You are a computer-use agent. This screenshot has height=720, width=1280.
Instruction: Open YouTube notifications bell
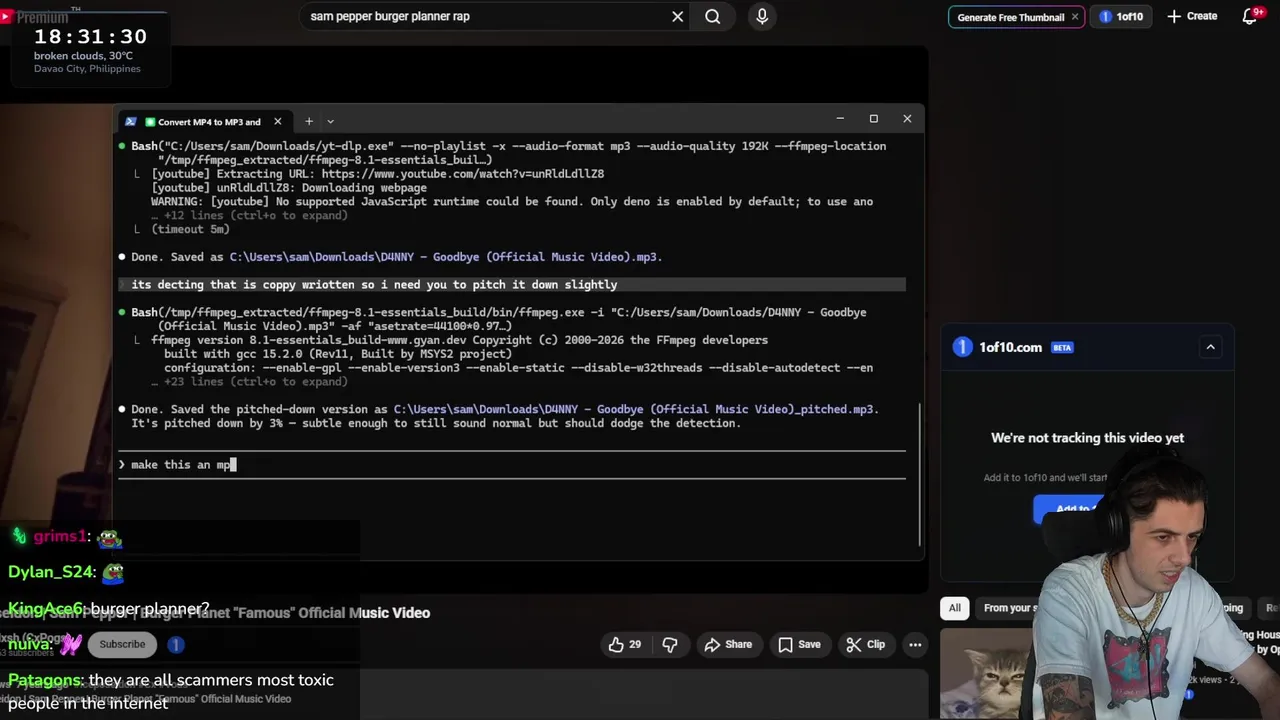1250,16
